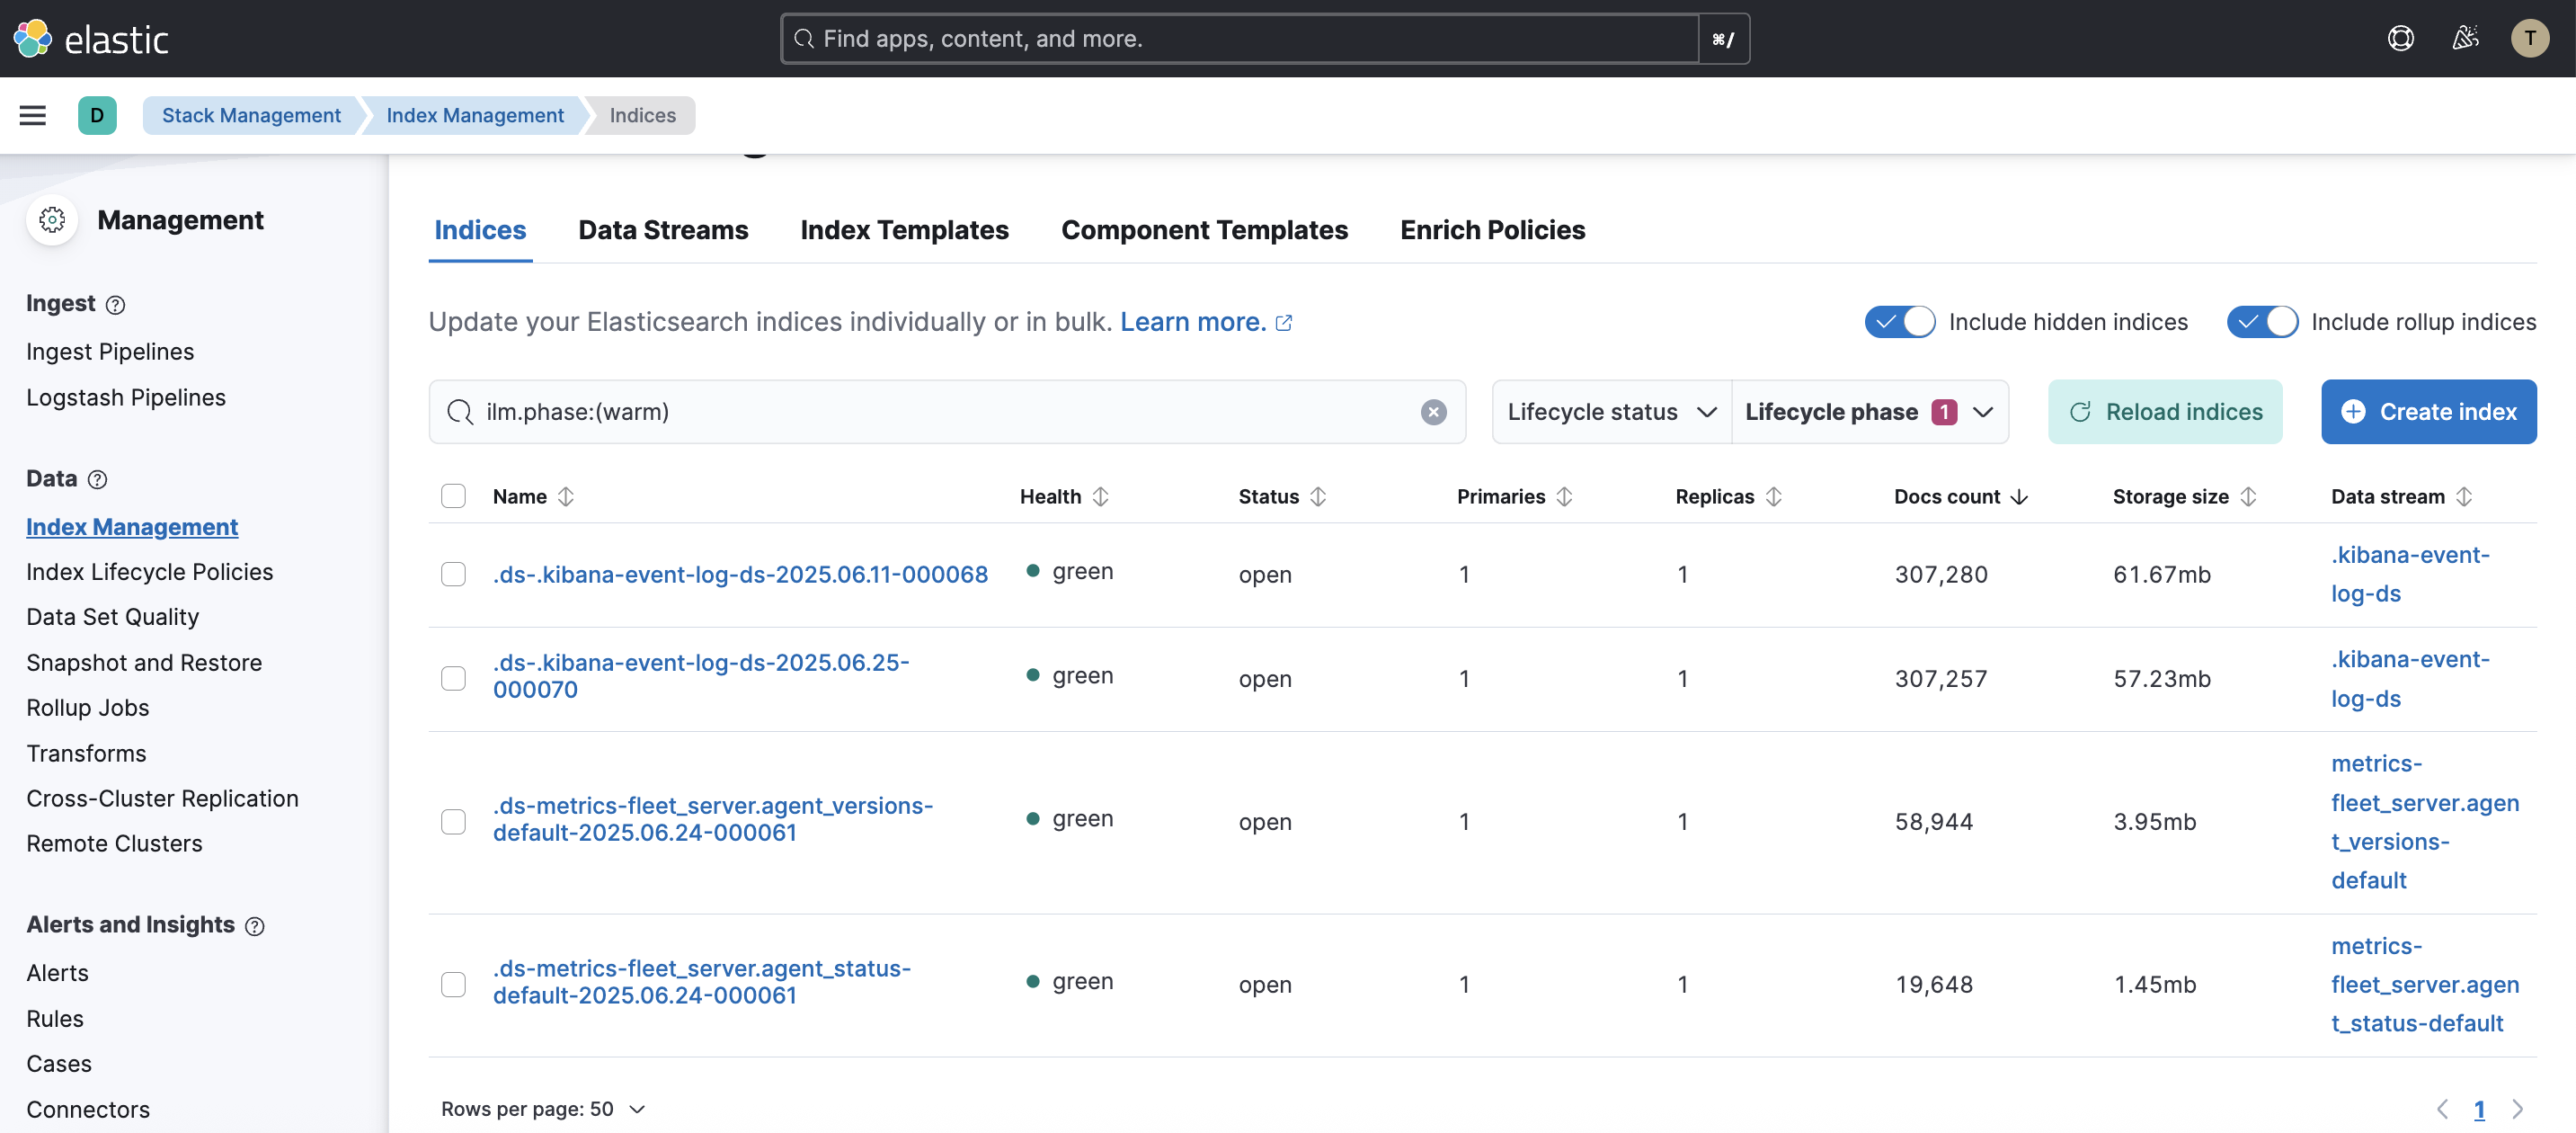Click the search magnifier in filter box
This screenshot has height=1133, width=2576.
459,412
